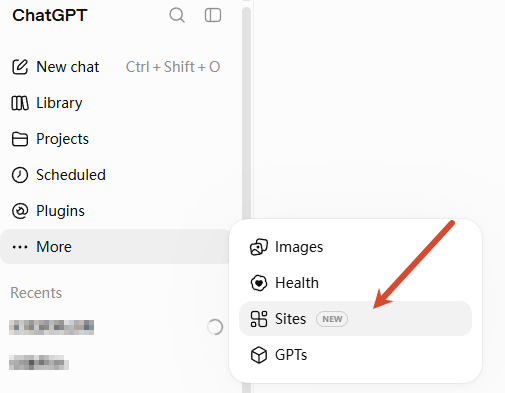This screenshot has width=505, height=393.
Task: Click the New chat pencil icon
Action: 20,67
